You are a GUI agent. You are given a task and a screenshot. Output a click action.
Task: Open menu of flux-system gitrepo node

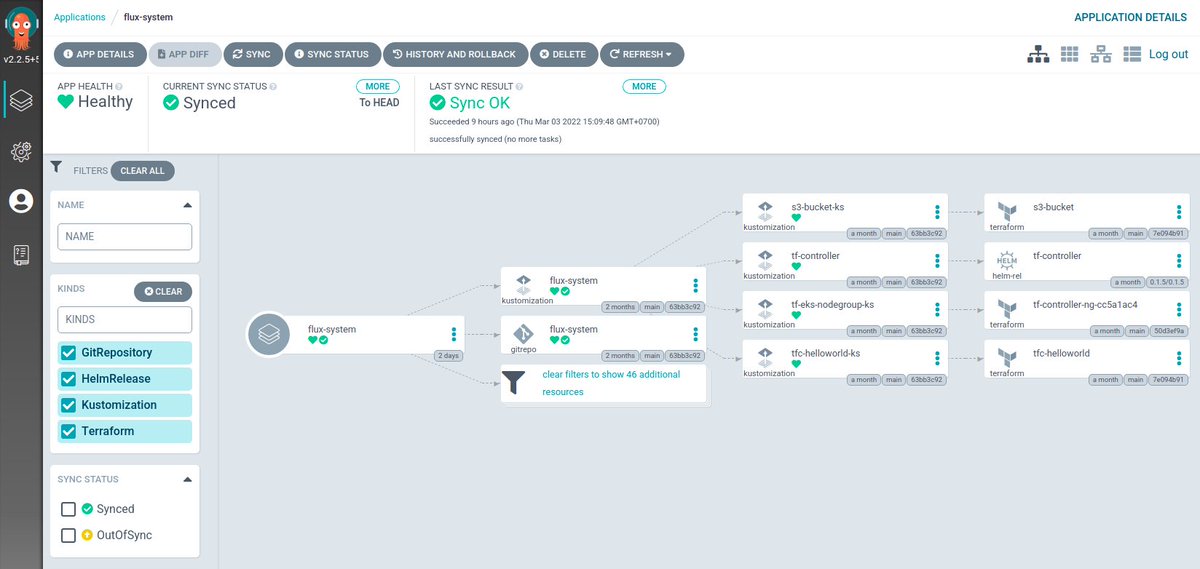[x=695, y=334]
